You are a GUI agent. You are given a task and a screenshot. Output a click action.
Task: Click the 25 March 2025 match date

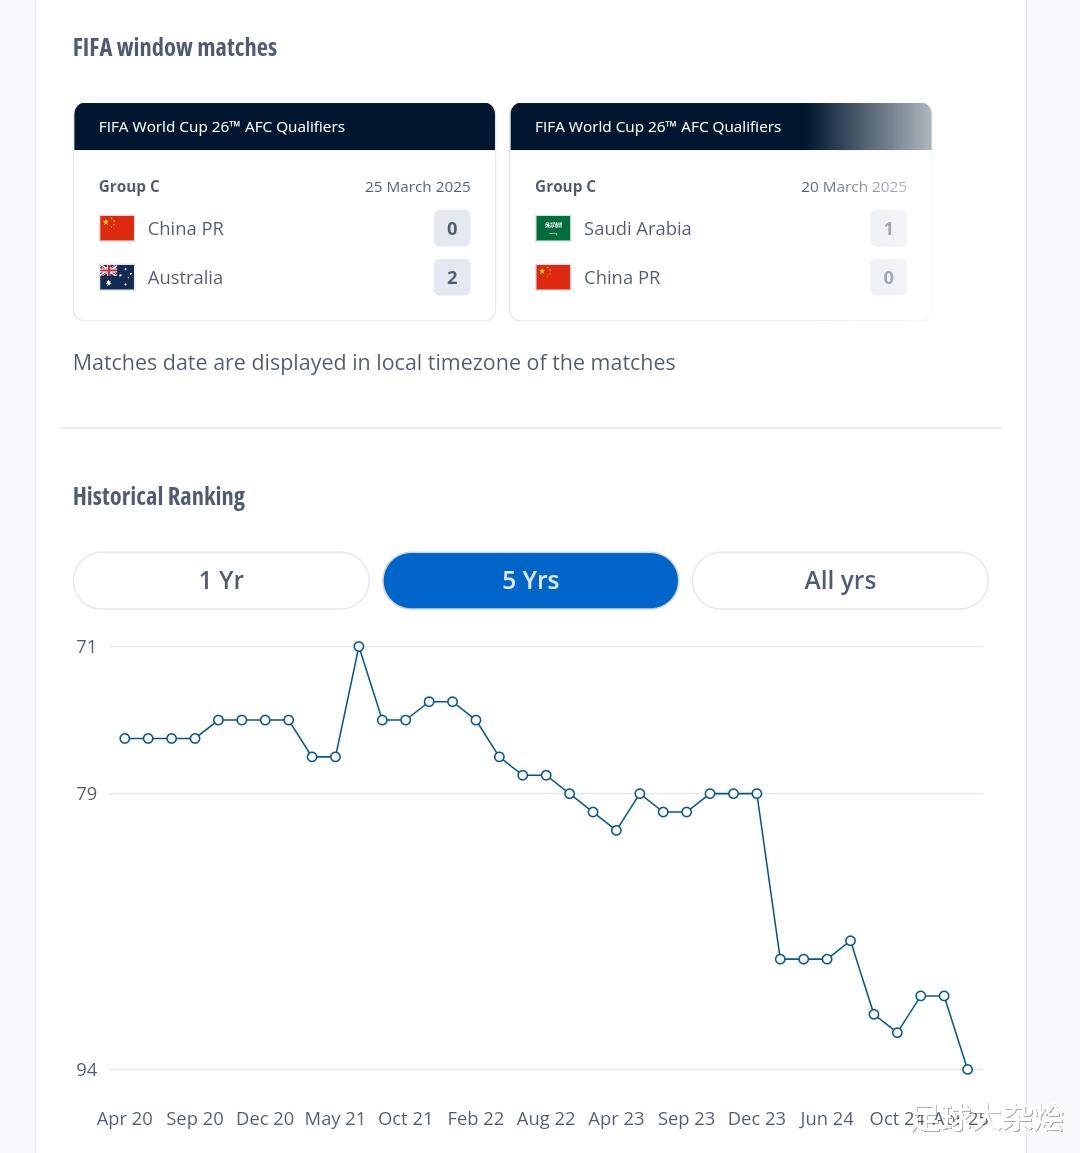point(417,187)
